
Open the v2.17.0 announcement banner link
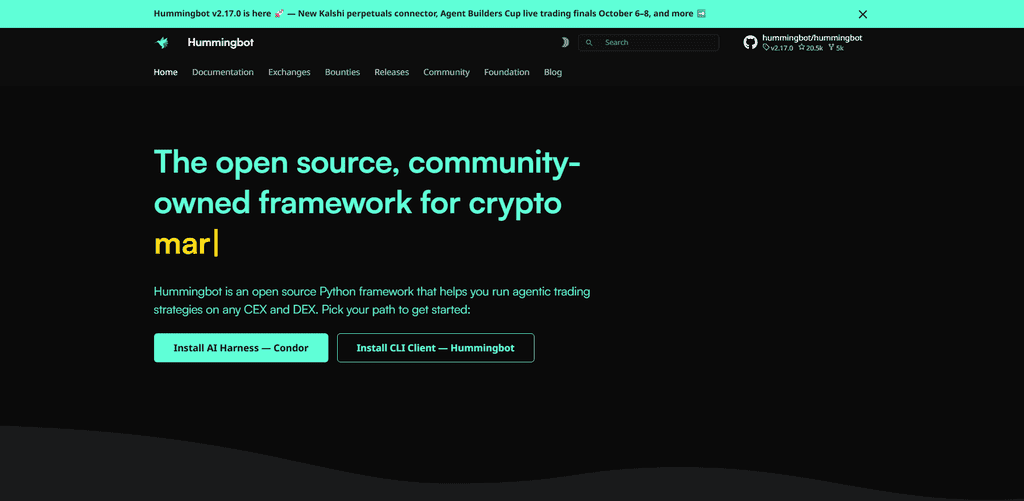coord(430,14)
